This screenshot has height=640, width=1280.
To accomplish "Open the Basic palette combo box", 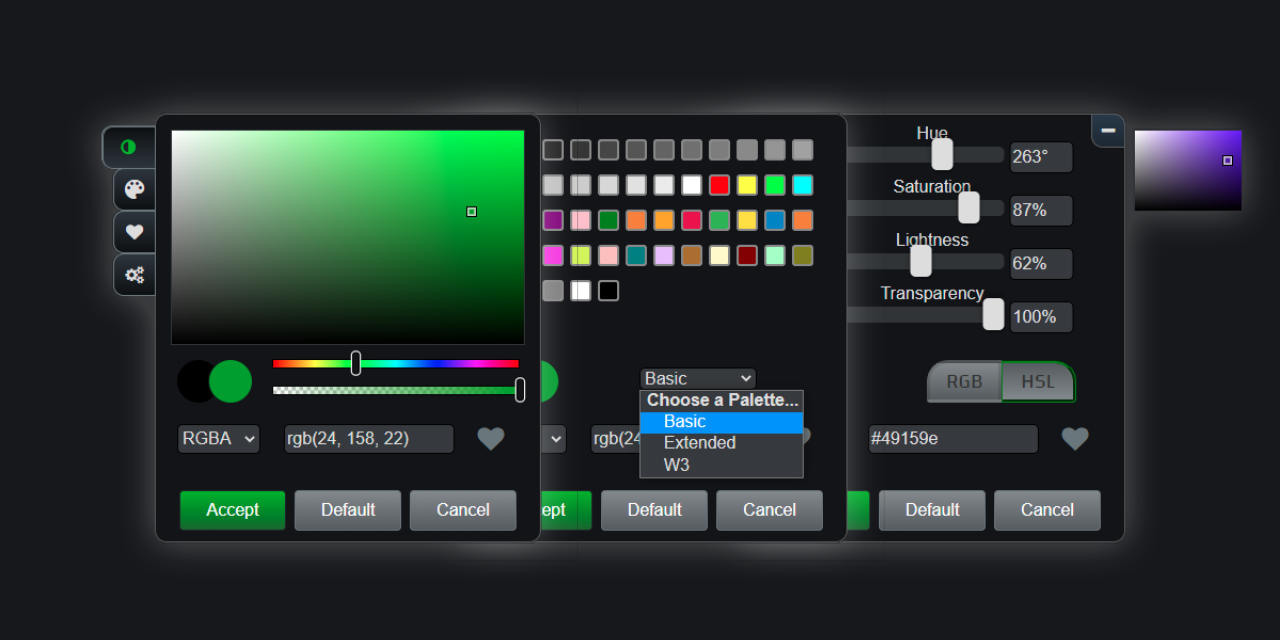I will coord(697,378).
